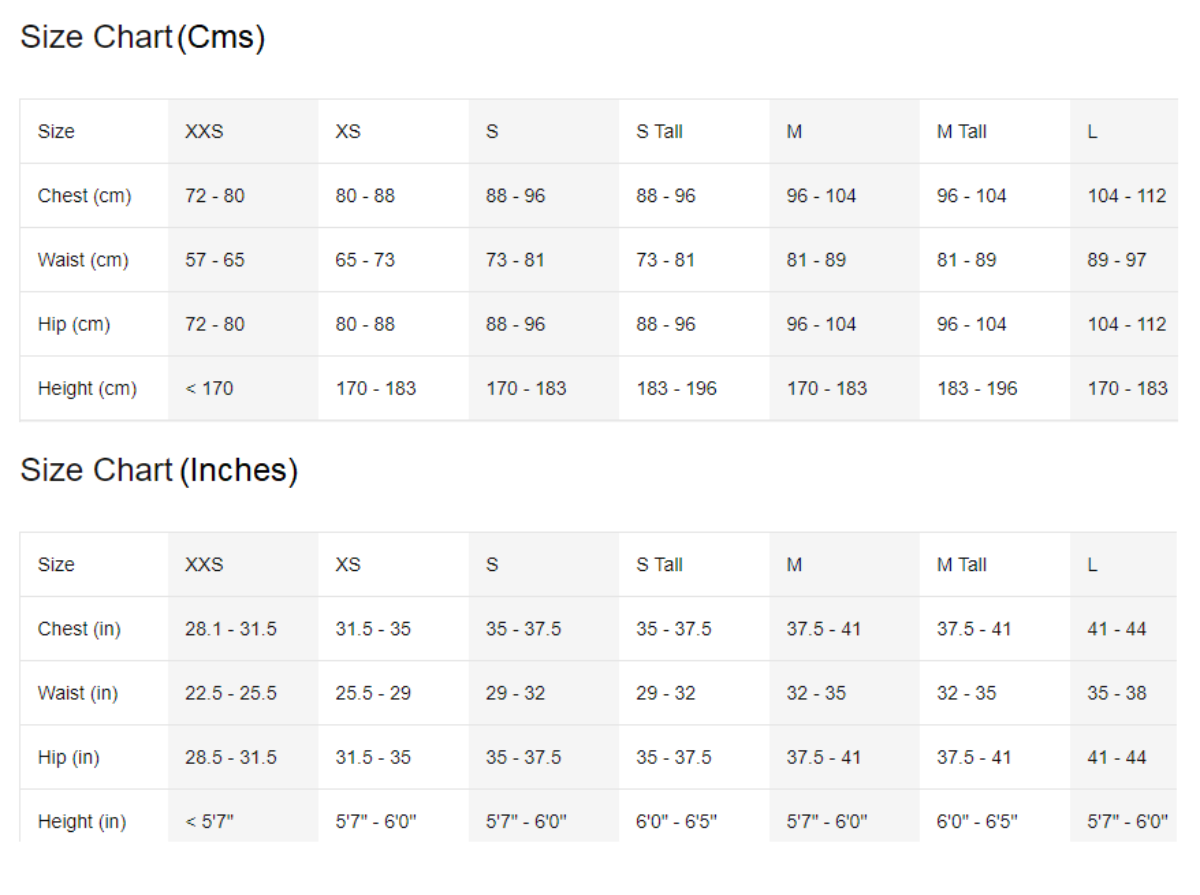Click the "< 170" height cell for XXS

click(x=209, y=388)
